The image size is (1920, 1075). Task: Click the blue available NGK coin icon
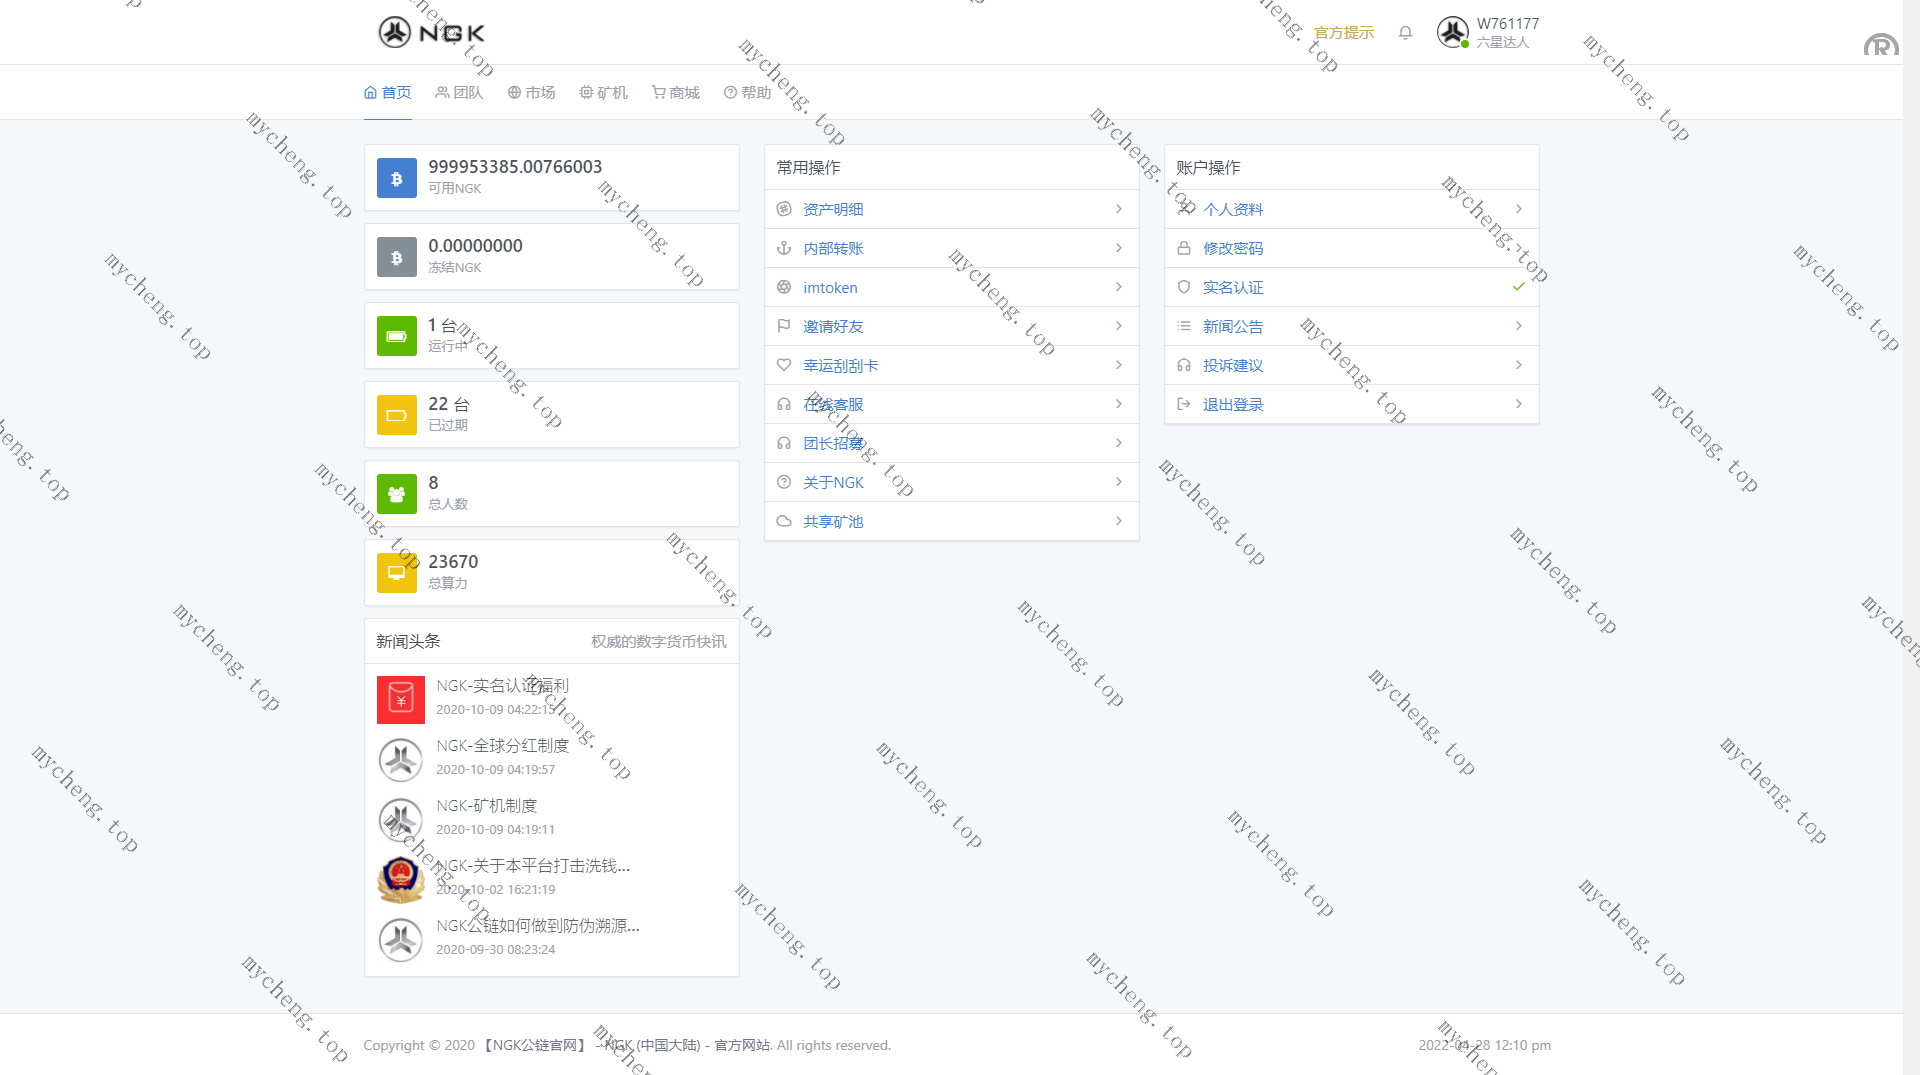397,178
